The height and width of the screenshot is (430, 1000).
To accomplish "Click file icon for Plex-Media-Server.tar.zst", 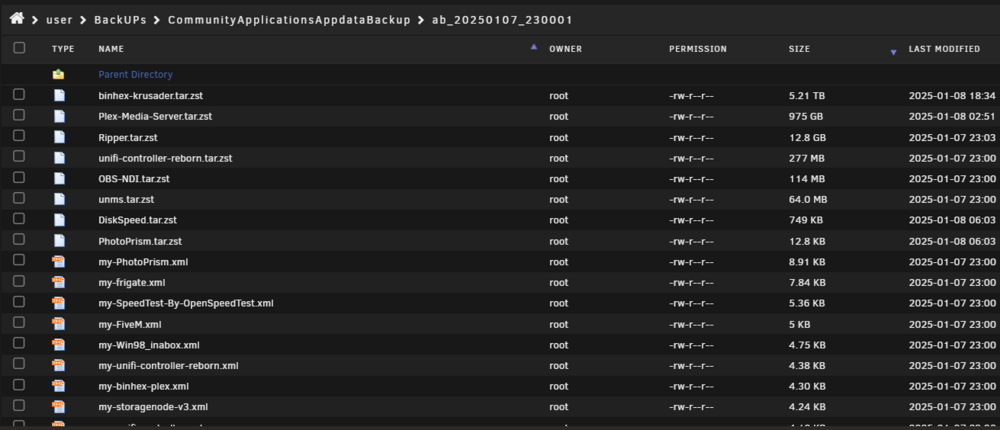I will (59, 117).
